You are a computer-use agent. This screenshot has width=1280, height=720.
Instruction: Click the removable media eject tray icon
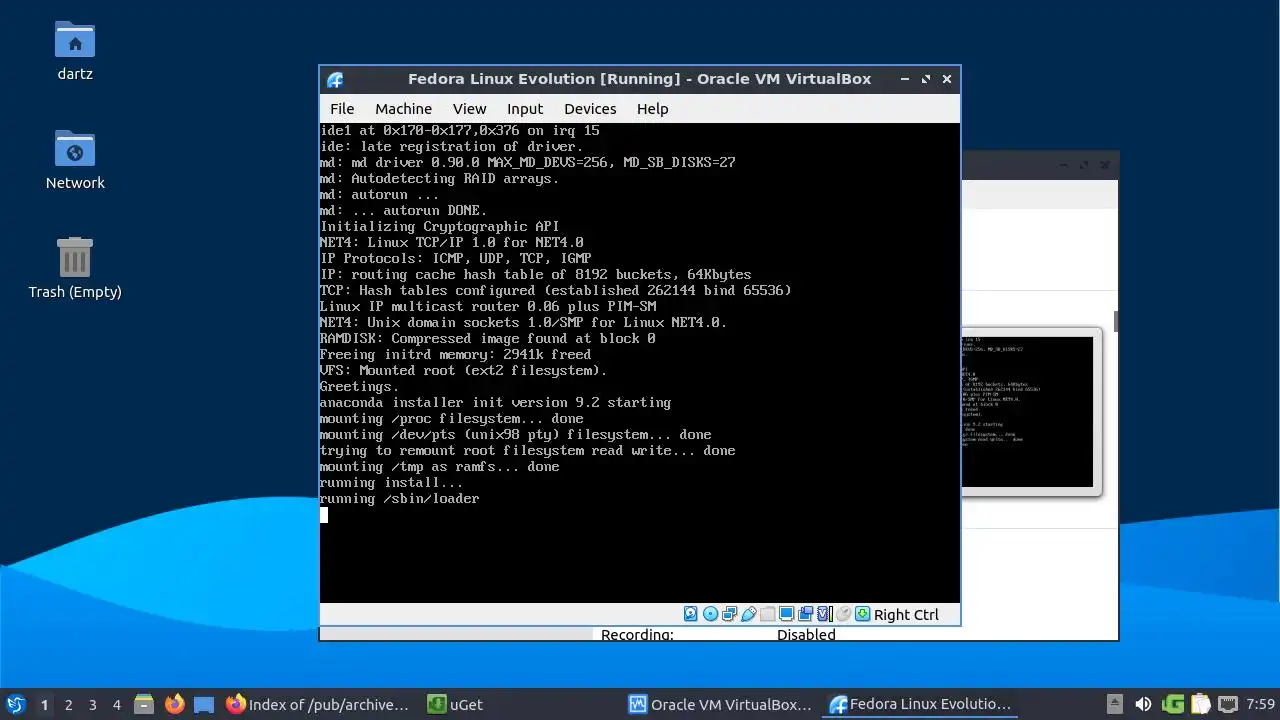(x=1115, y=704)
